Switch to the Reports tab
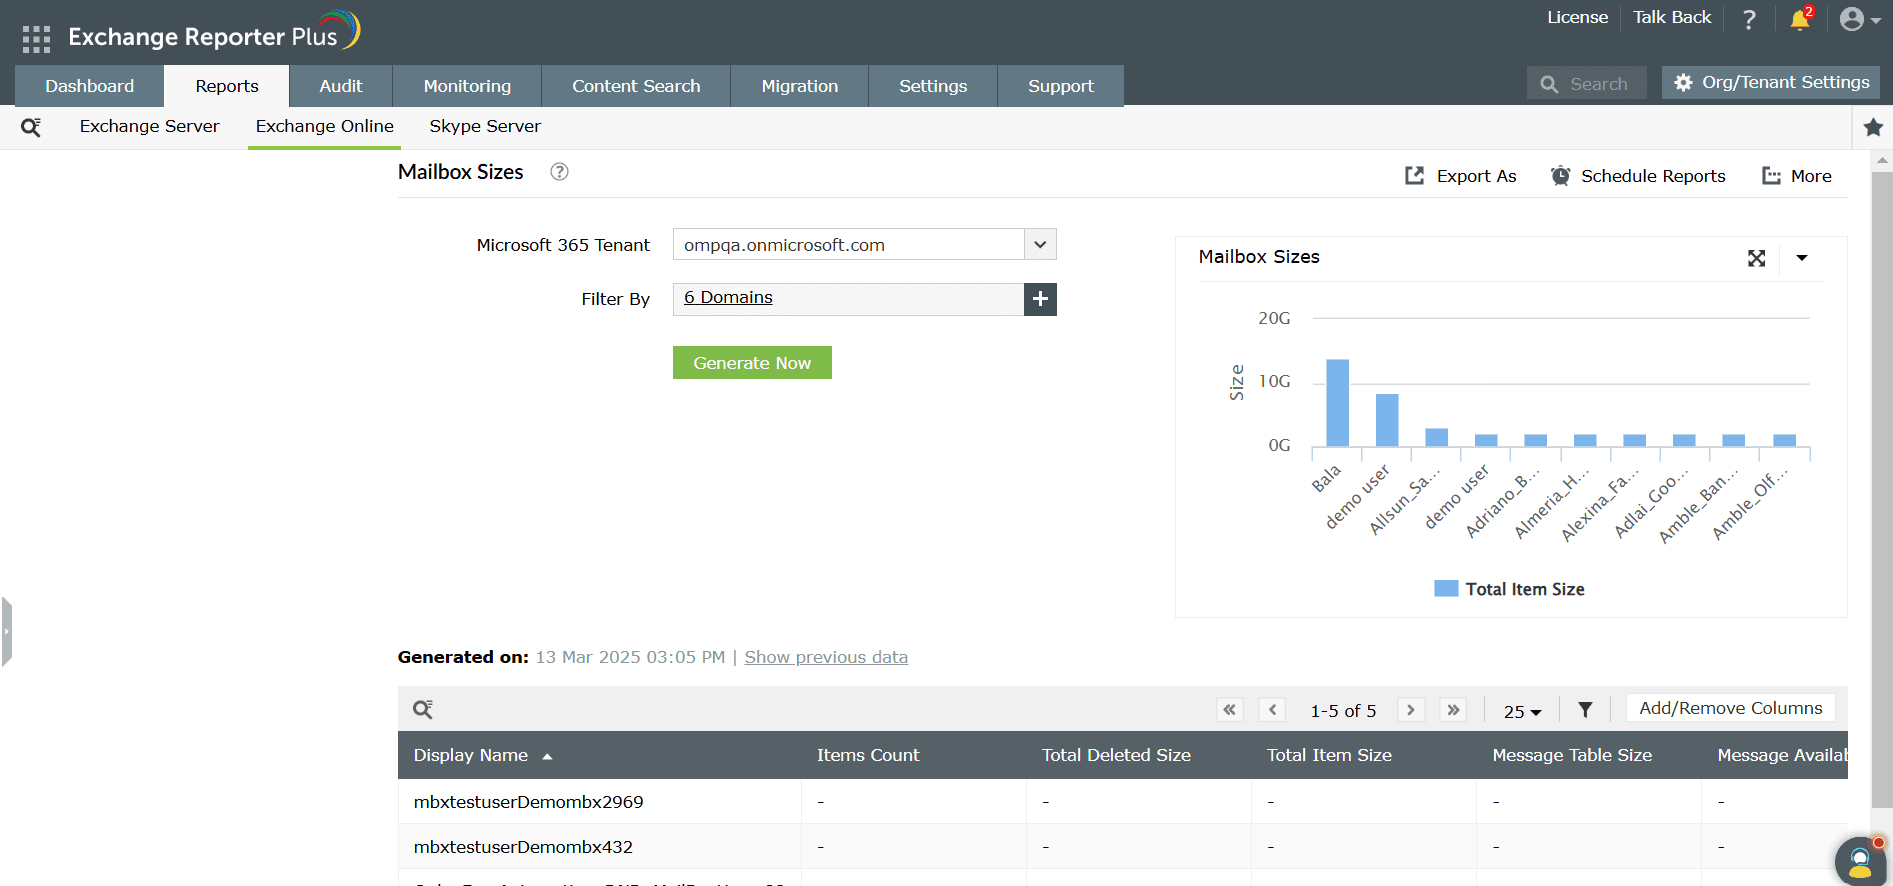This screenshot has height=886, width=1893. 227,86
